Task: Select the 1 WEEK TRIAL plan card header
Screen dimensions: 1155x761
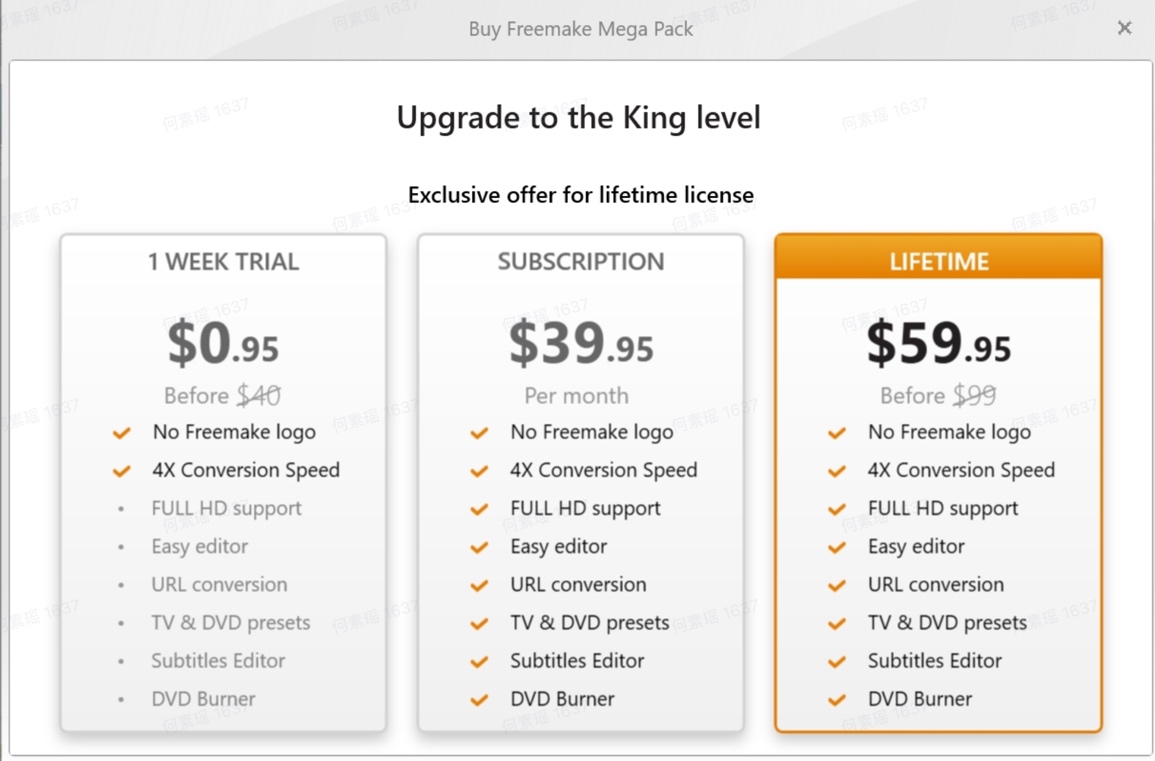Action: coord(223,262)
